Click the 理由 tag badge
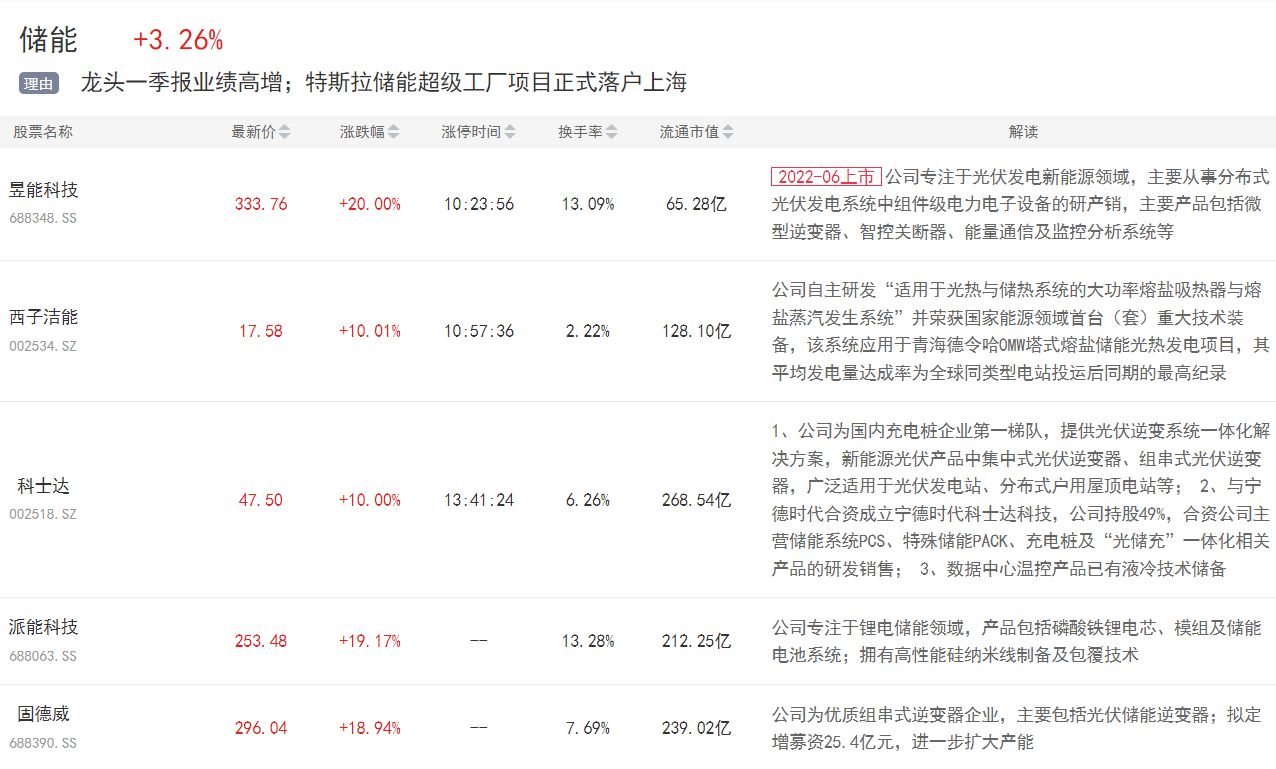 pos(39,84)
